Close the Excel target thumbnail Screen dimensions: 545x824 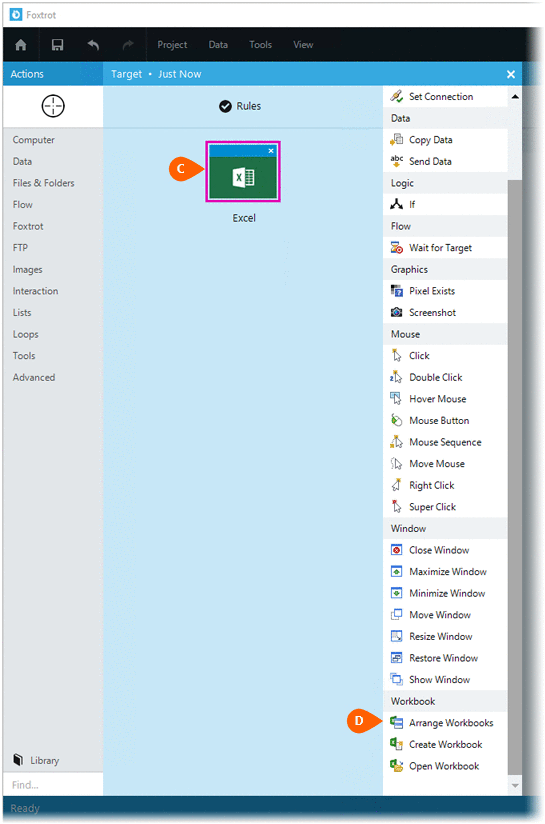271,151
